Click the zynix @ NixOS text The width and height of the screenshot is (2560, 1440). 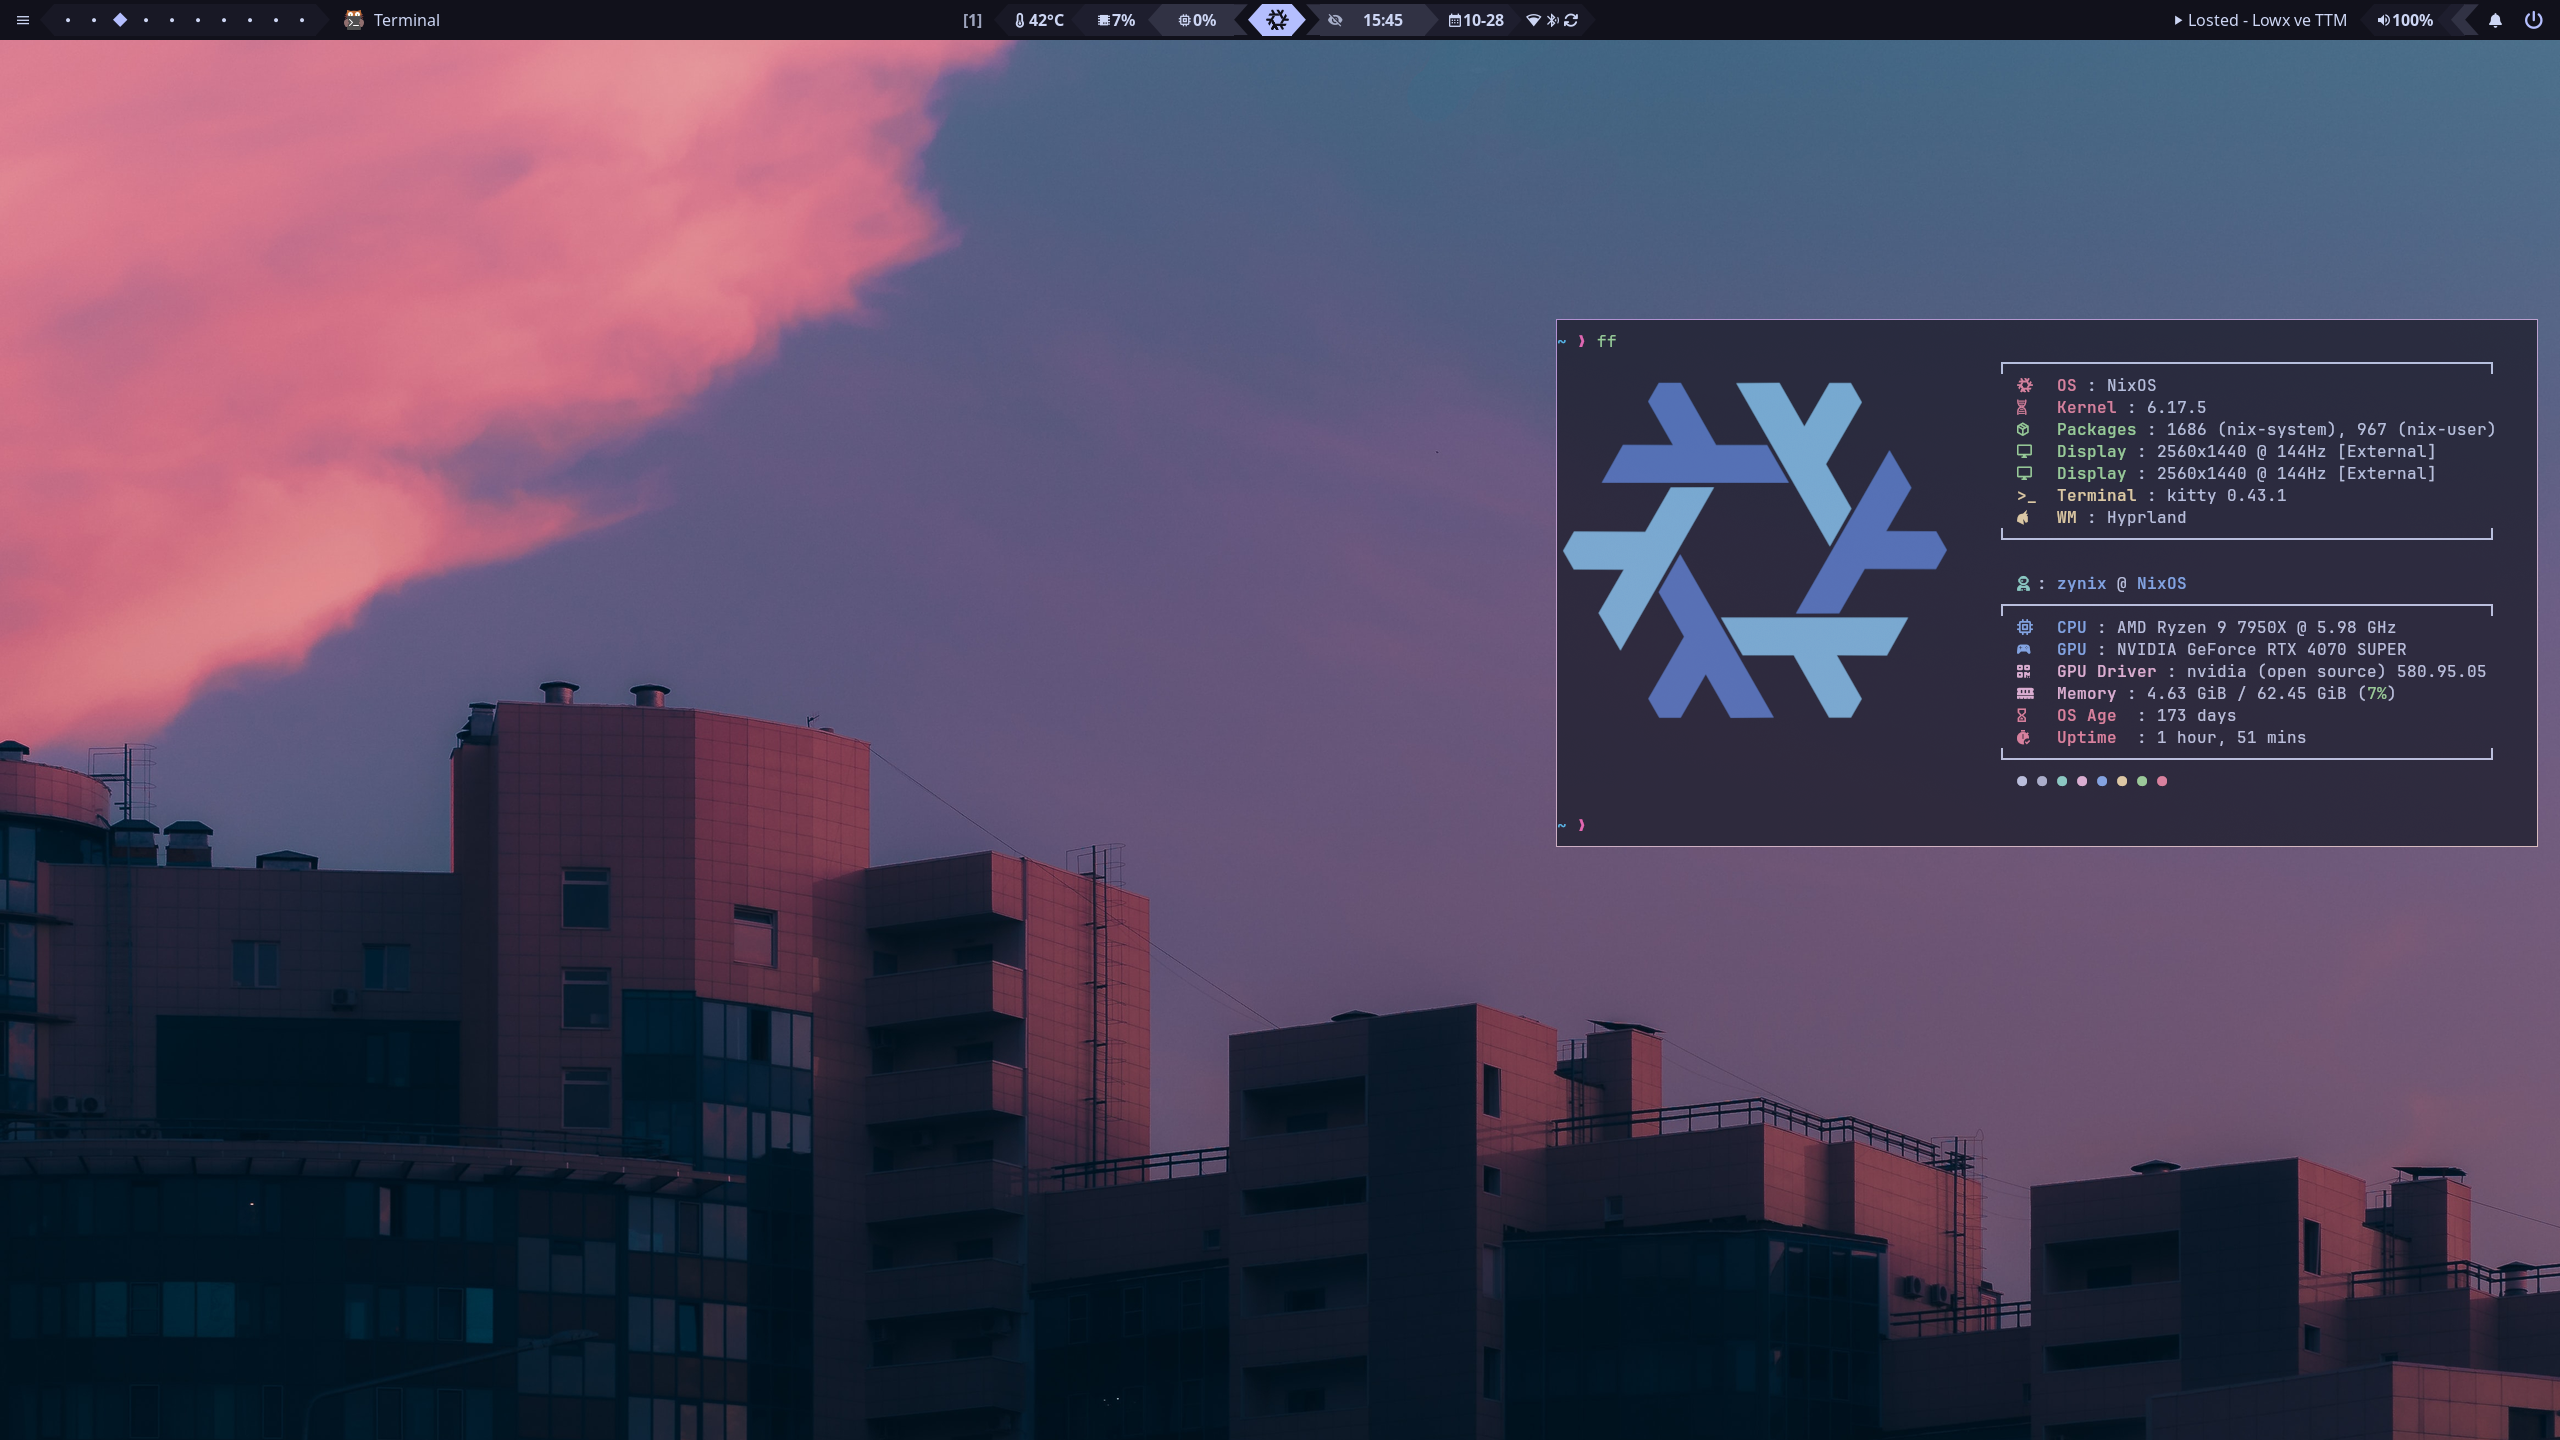coord(2121,583)
